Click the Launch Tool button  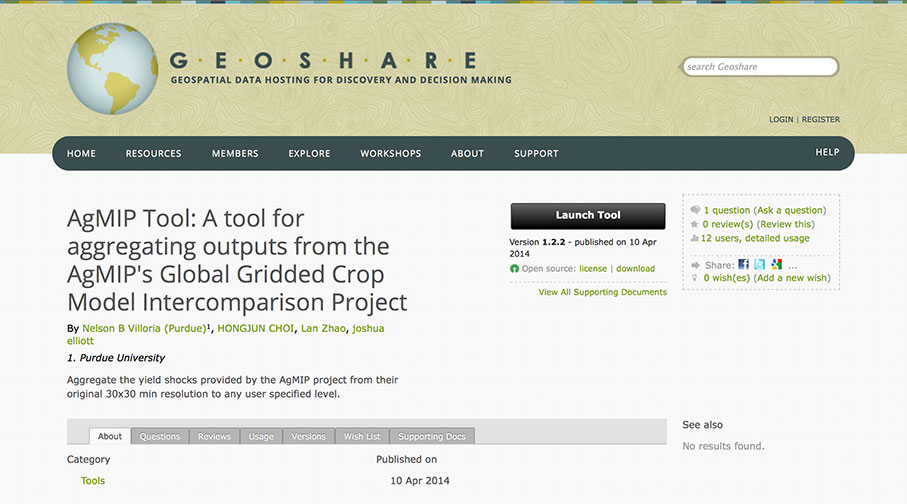588,215
